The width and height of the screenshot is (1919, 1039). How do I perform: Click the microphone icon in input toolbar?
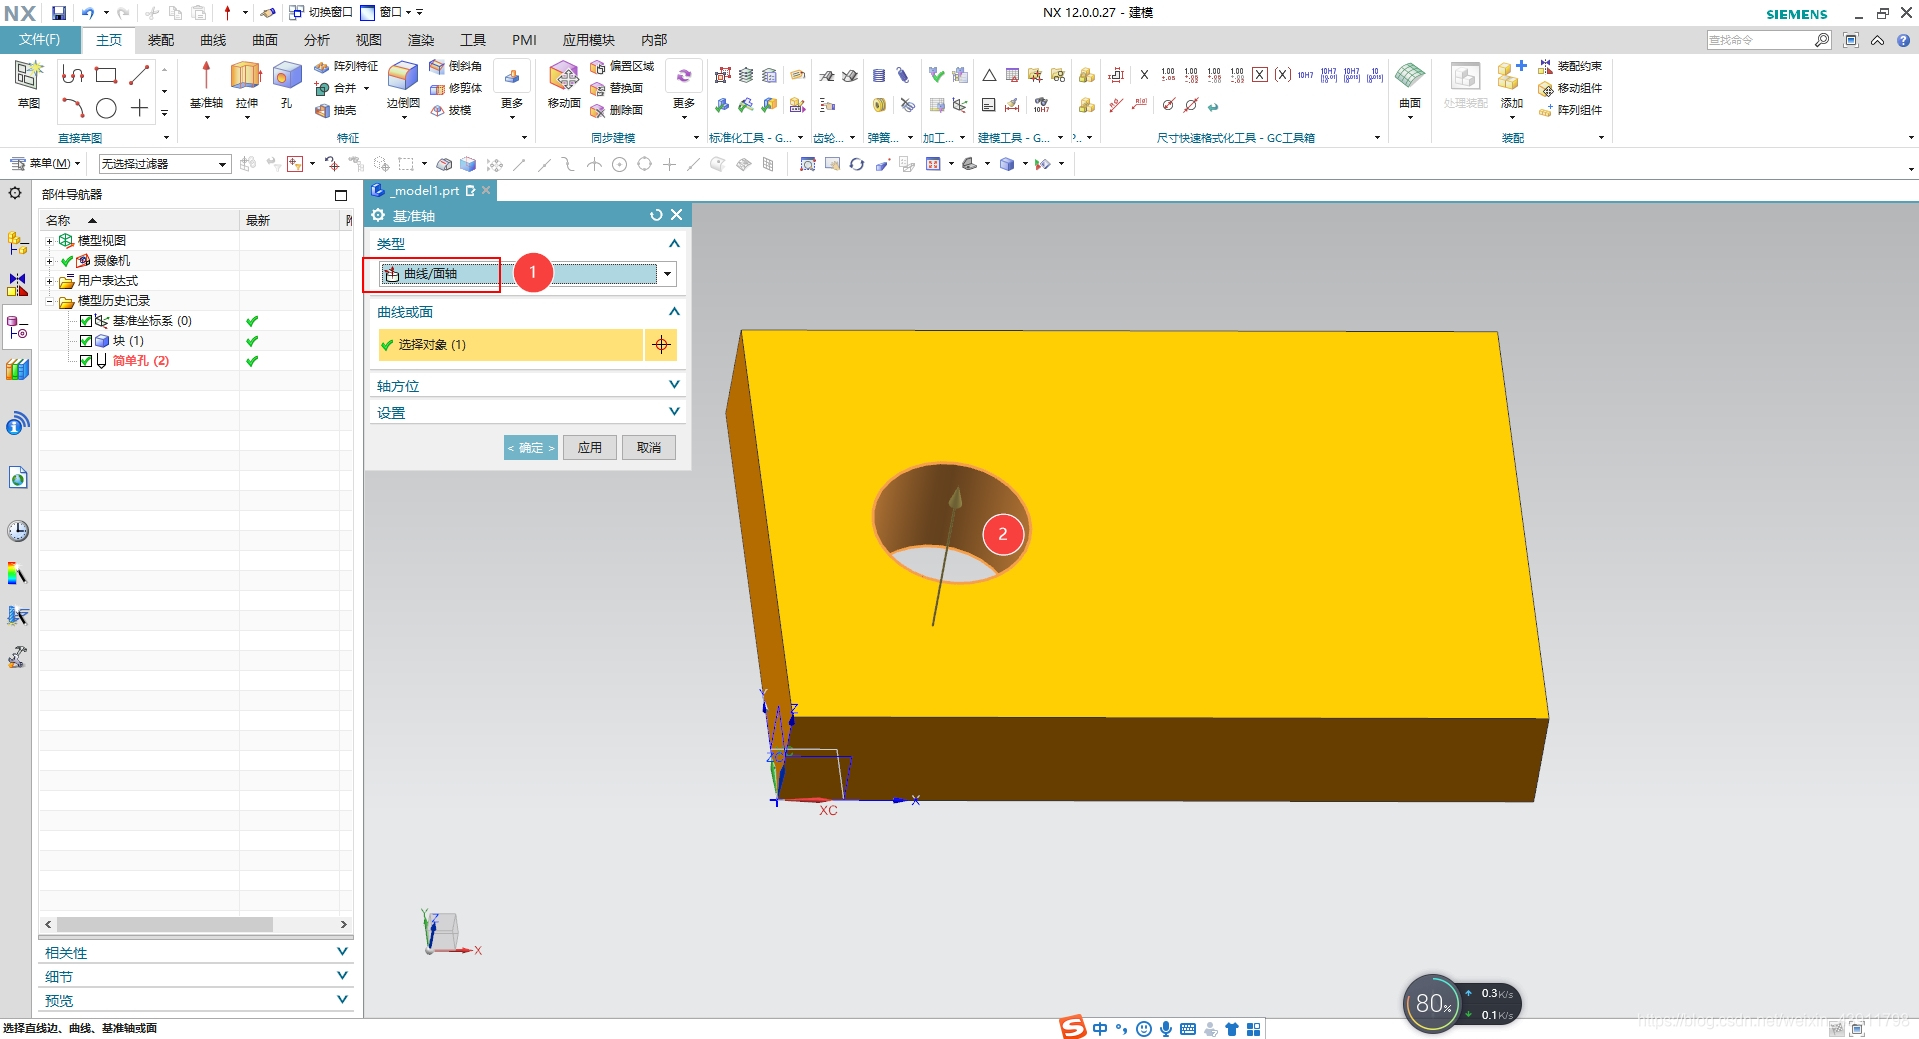pos(1166,1029)
